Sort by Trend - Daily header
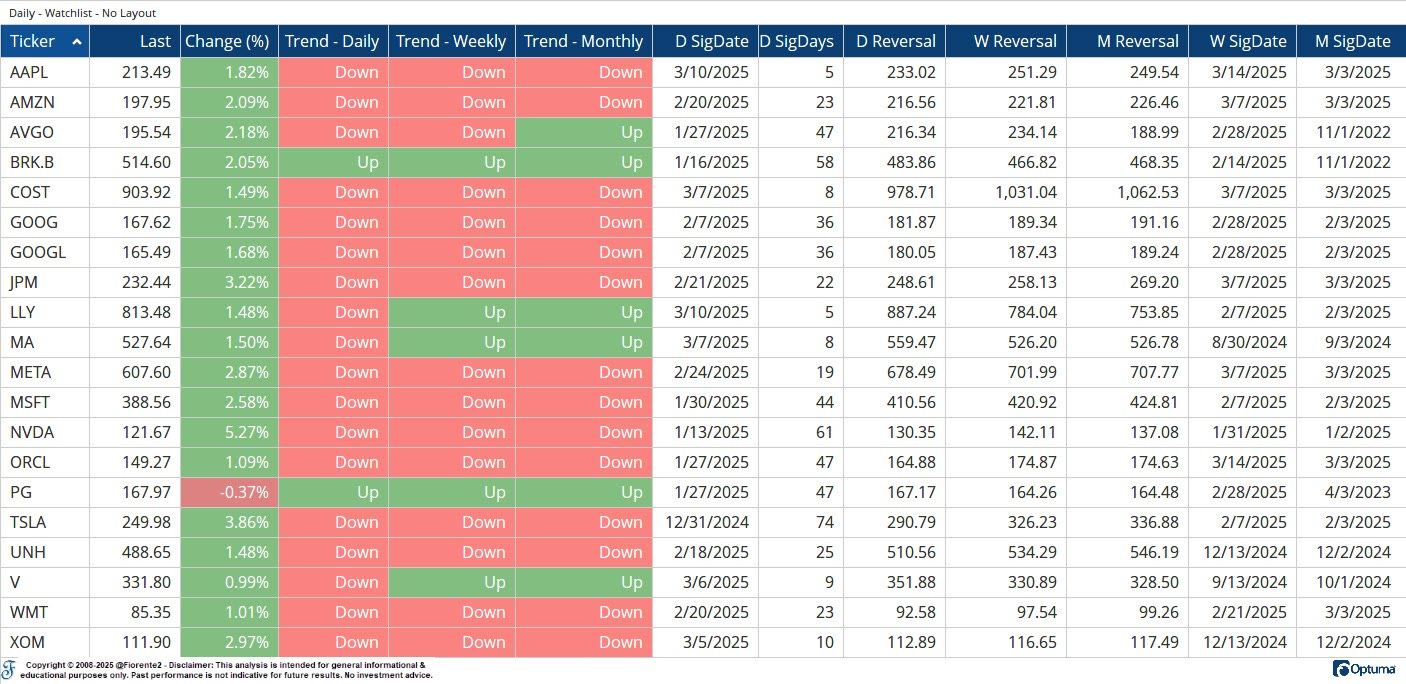 click(332, 41)
